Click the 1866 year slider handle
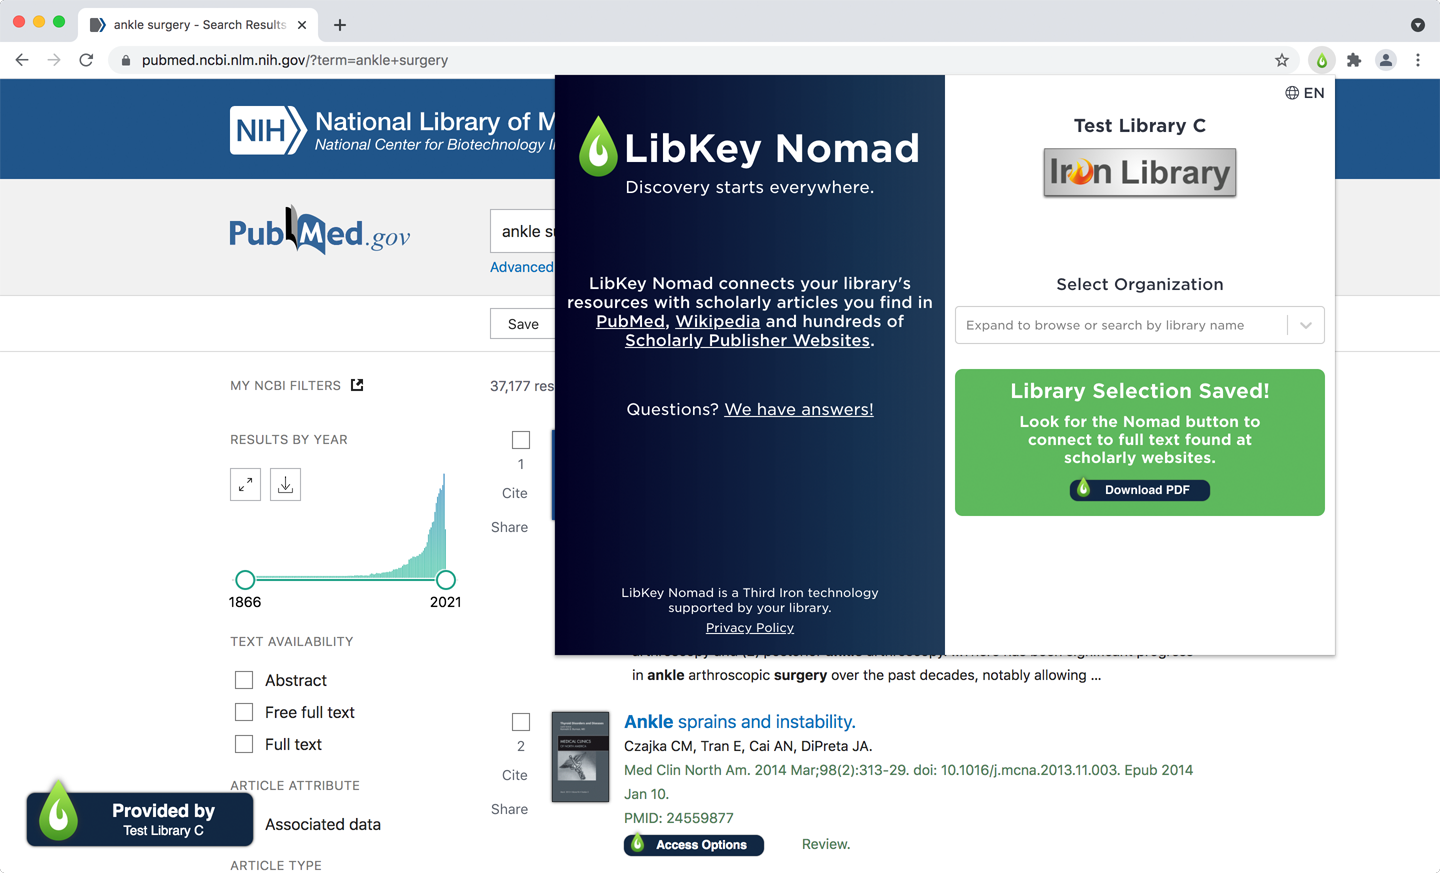The width and height of the screenshot is (1440, 873). 245,580
